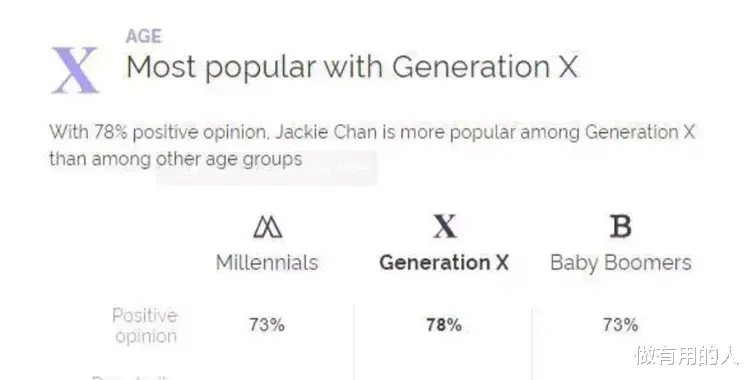This screenshot has width=750, height=380.
Task: Select the bold Generation X label
Action: (444, 263)
